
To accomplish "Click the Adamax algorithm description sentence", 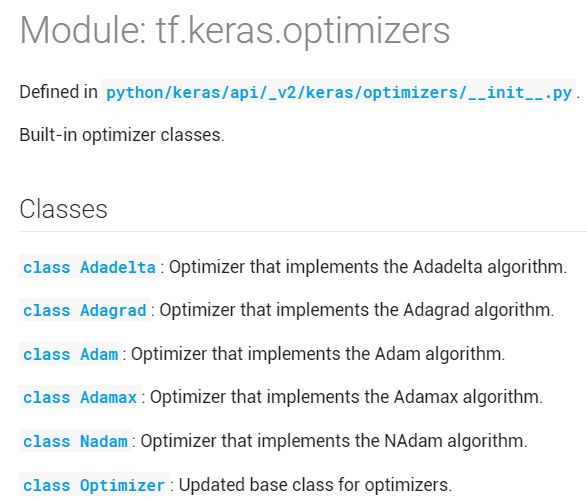I will tap(346, 397).
